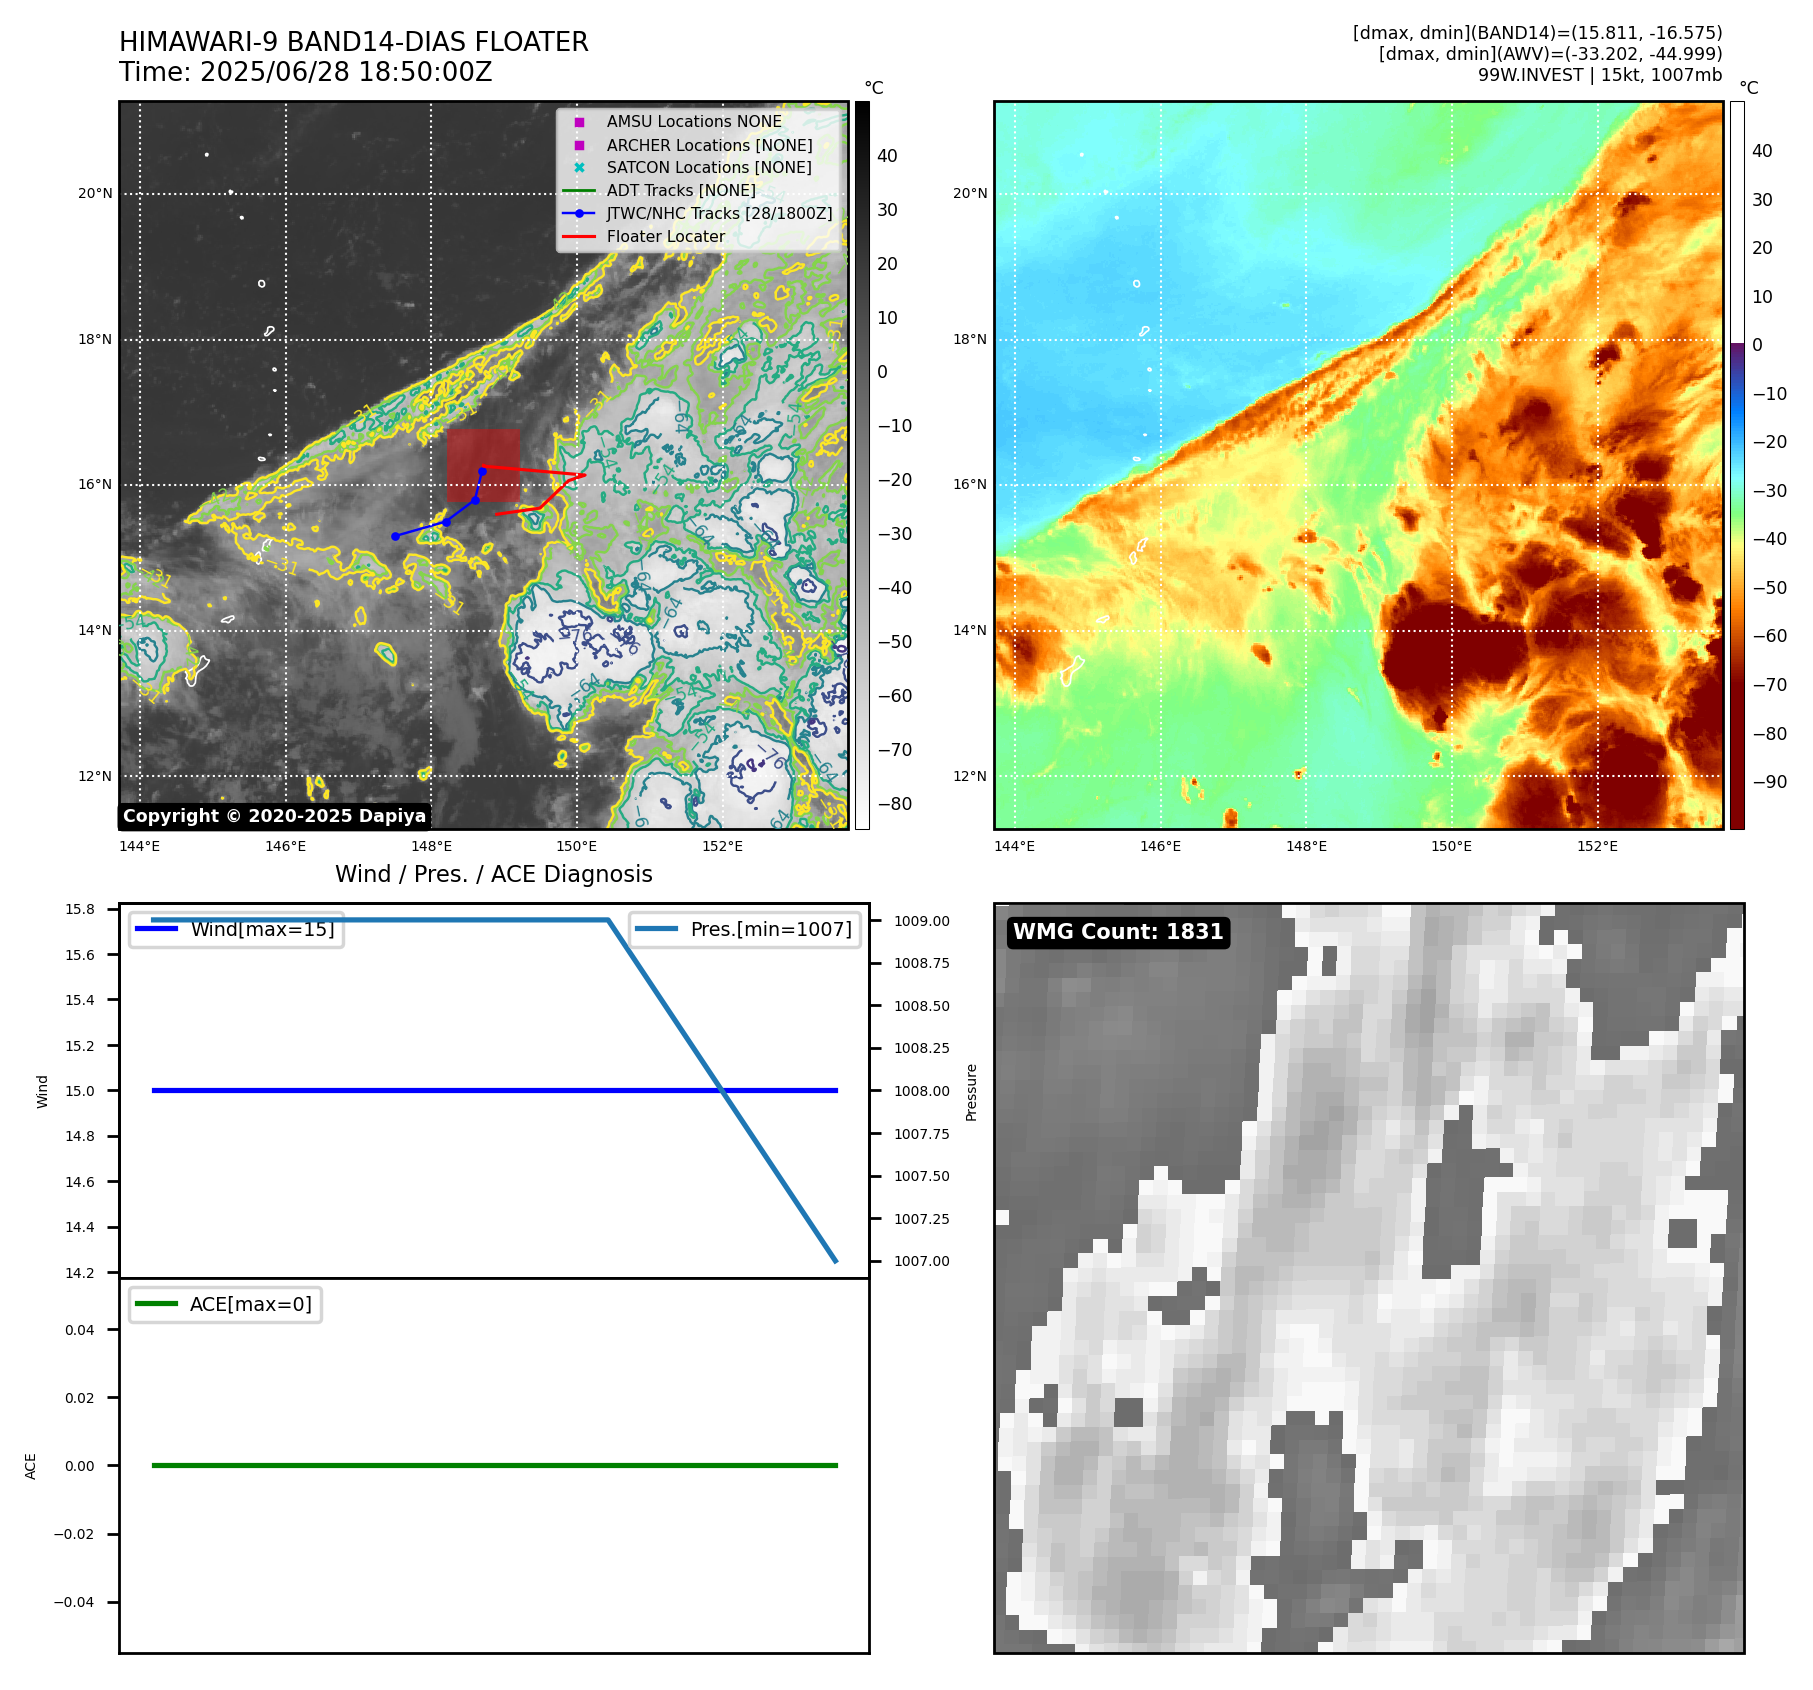This screenshot has height=1690, width=1813.
Task: Click the HIMAWARI-9 BAND14-DIAS FLOATER title
Action: 353,42
